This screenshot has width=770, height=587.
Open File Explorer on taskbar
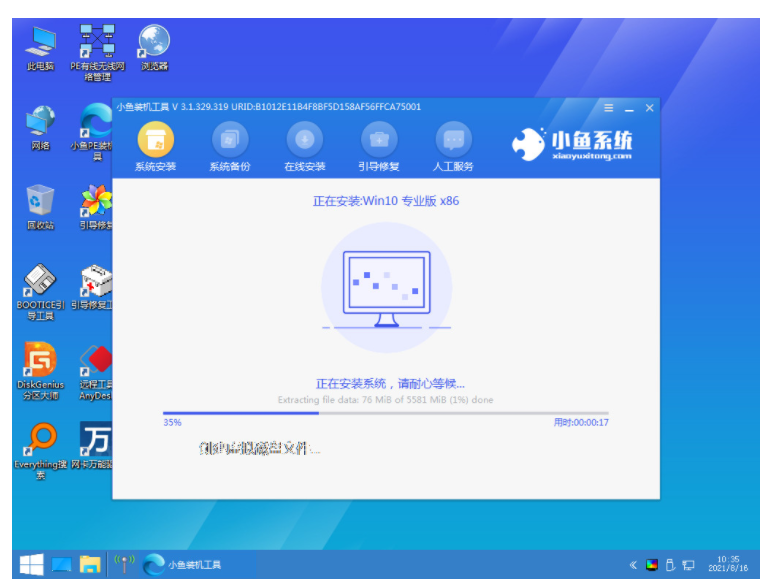click(90, 565)
